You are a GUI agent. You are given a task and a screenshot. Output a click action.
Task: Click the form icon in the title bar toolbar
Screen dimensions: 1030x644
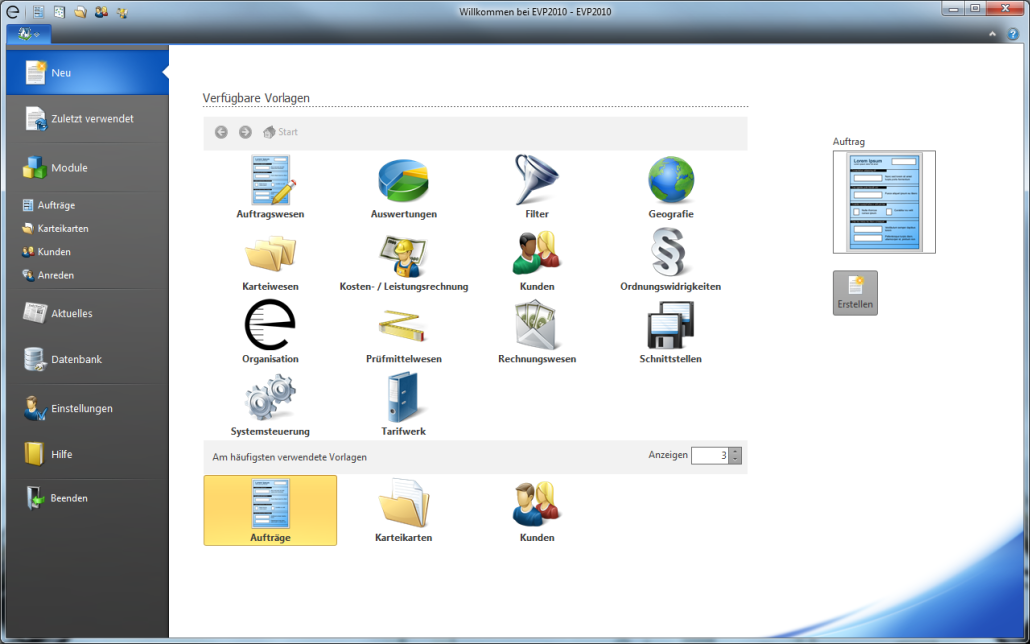tap(38, 11)
